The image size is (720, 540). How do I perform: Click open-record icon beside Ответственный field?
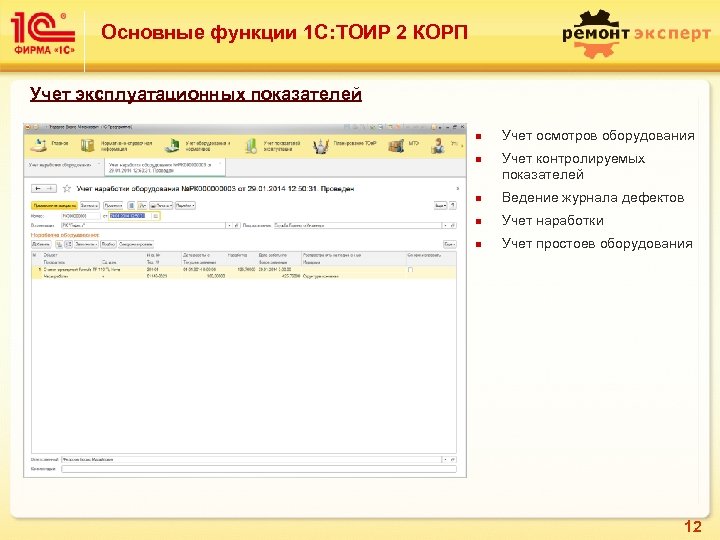click(453, 459)
